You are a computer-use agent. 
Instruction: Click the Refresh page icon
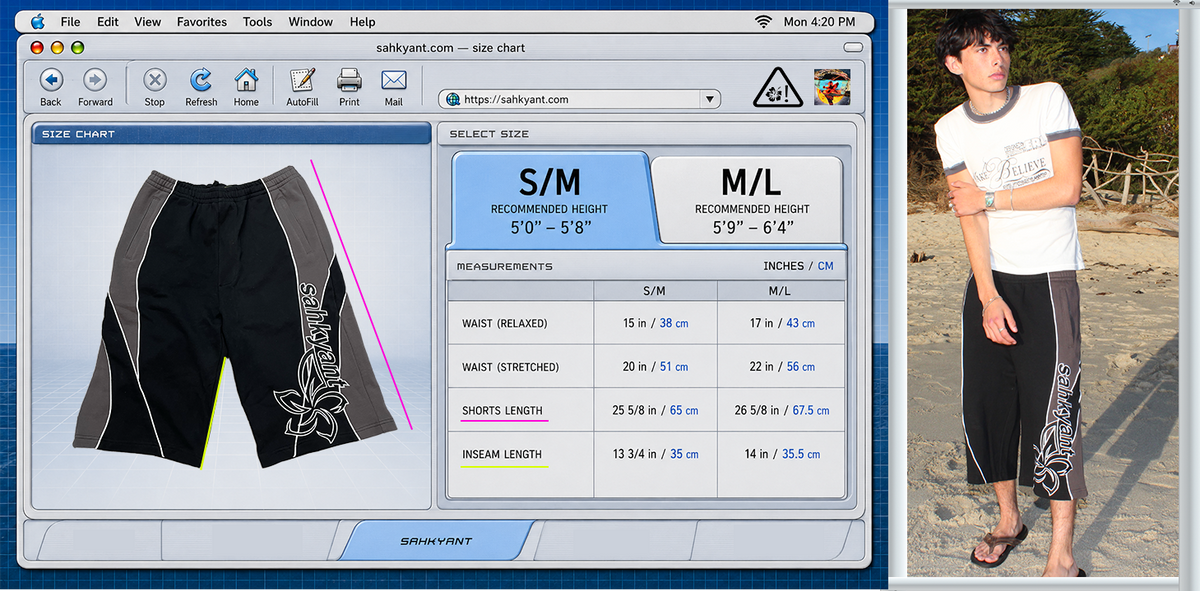pyautogui.click(x=201, y=80)
